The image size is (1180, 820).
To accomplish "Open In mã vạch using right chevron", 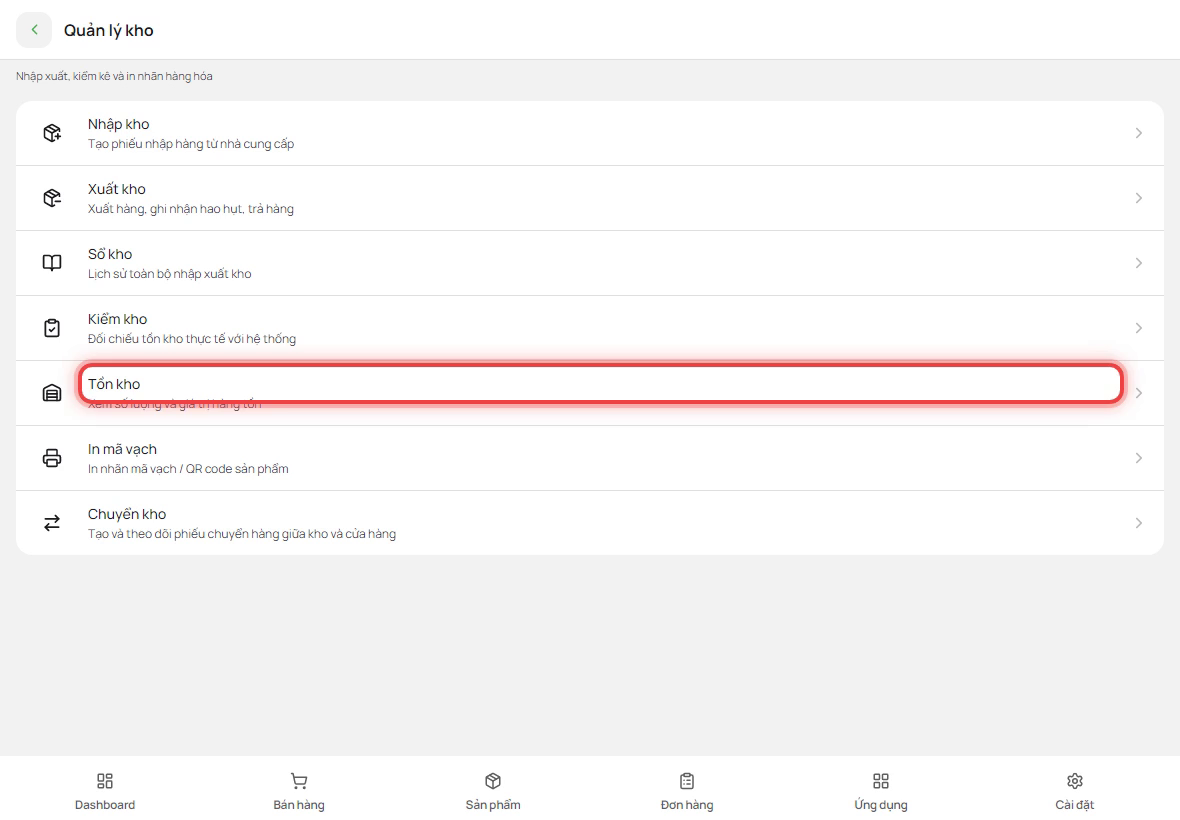I will pyautogui.click(x=1139, y=457).
